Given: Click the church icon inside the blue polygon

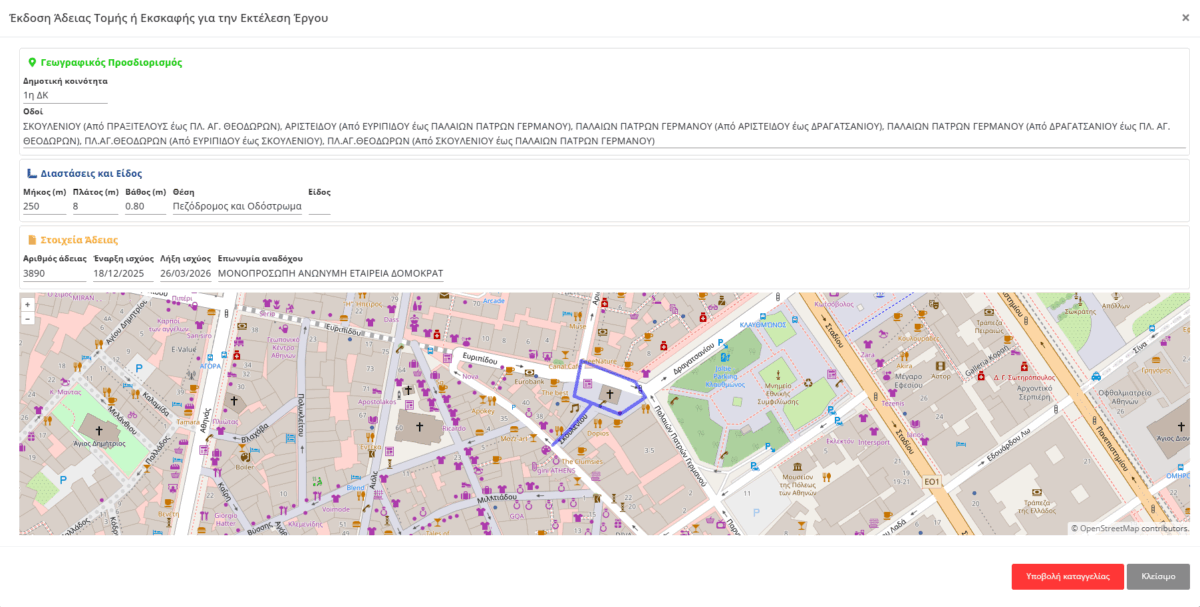Looking at the screenshot, I should tap(608, 395).
